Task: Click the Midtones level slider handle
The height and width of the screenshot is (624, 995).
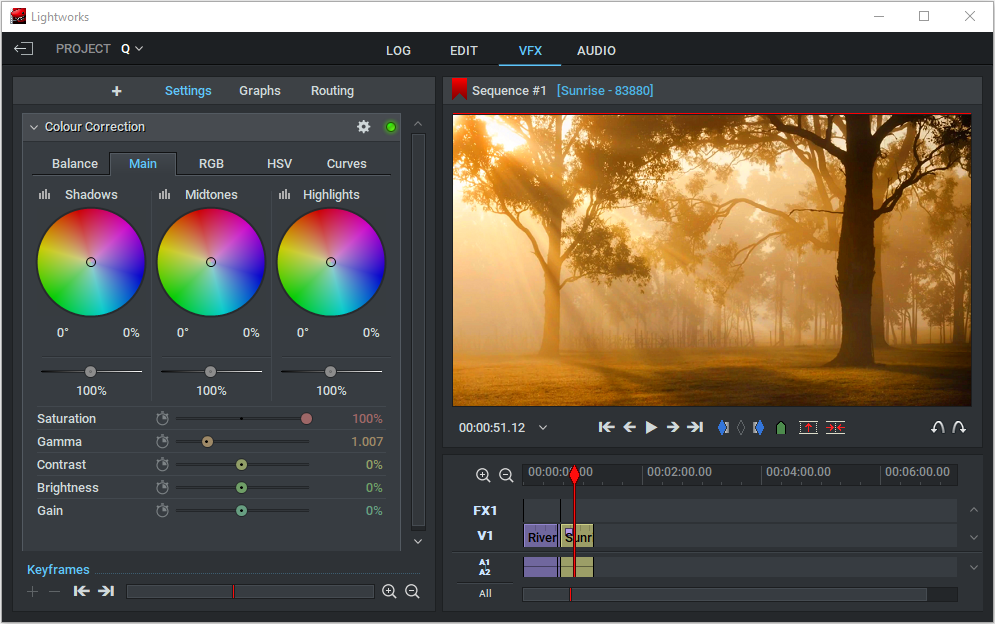Action: pyautogui.click(x=211, y=371)
